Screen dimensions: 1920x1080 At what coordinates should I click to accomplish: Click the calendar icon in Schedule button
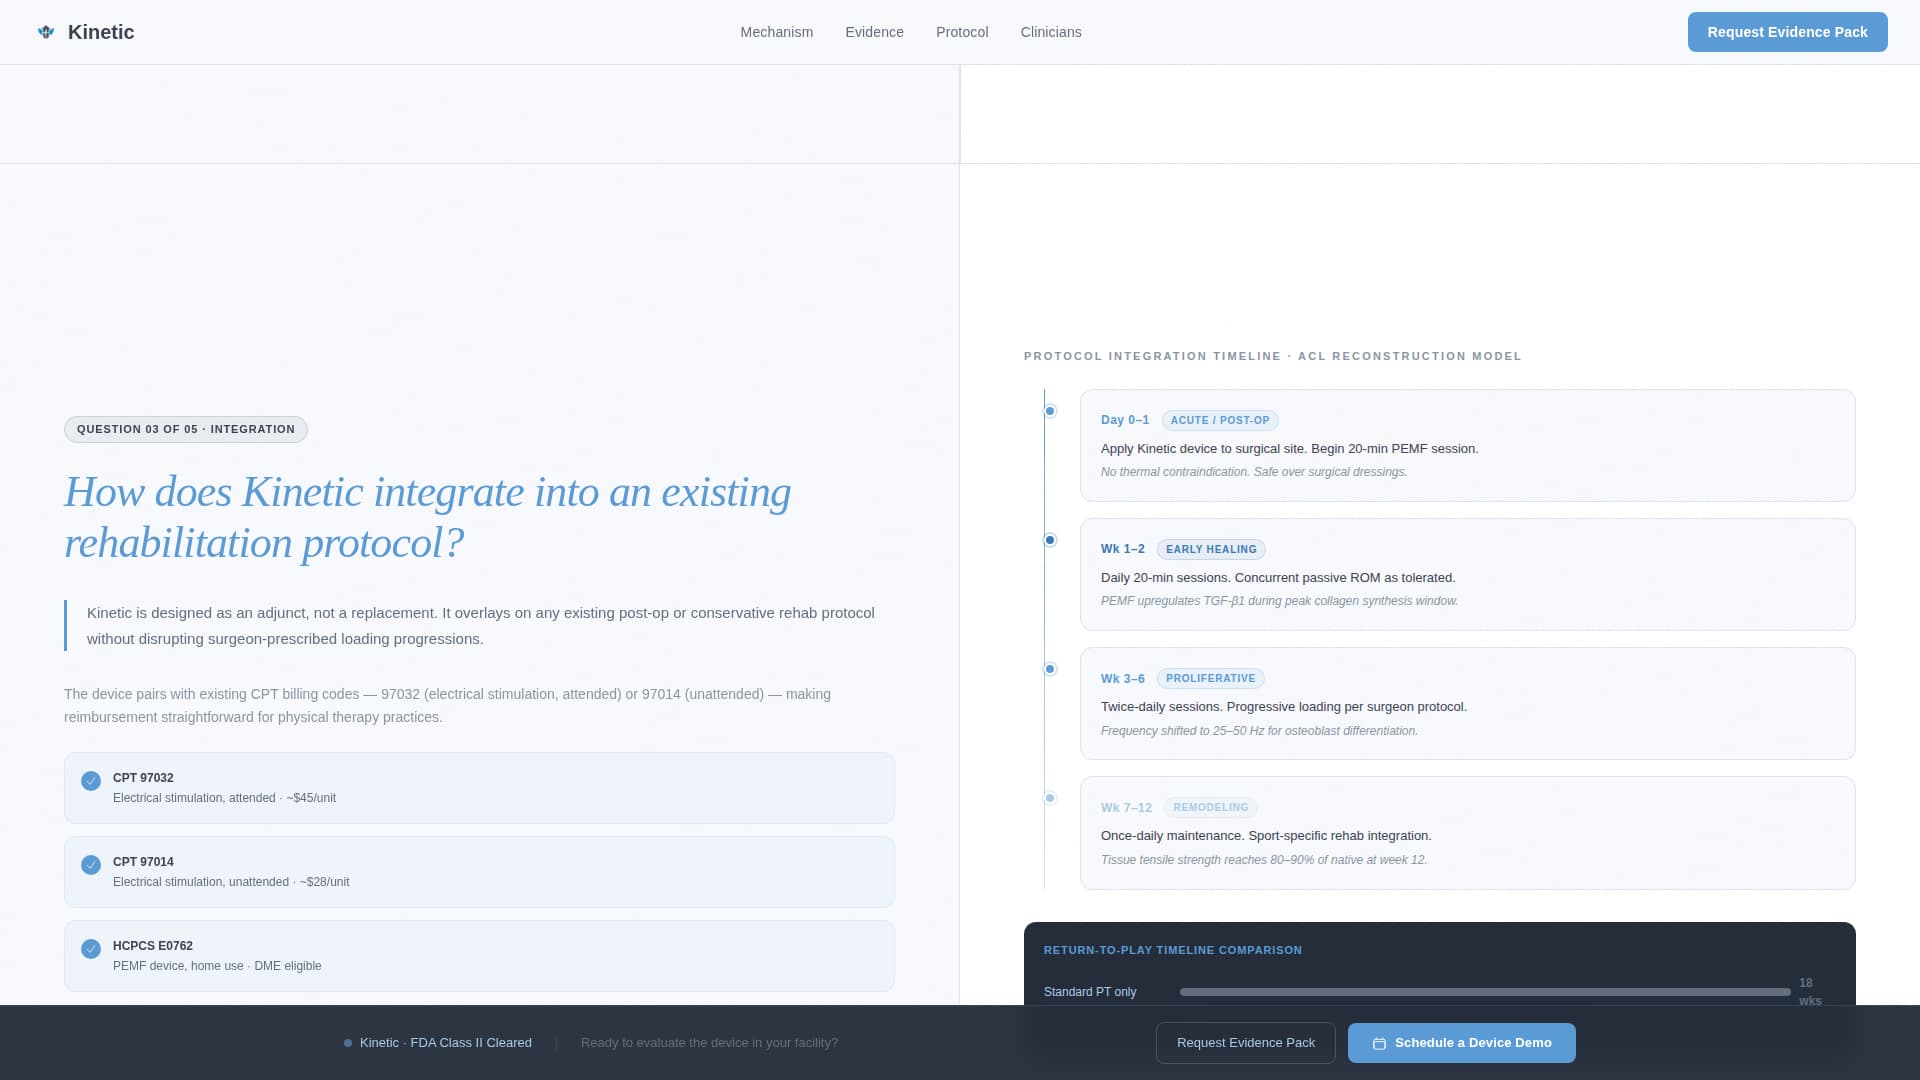coord(1379,1043)
